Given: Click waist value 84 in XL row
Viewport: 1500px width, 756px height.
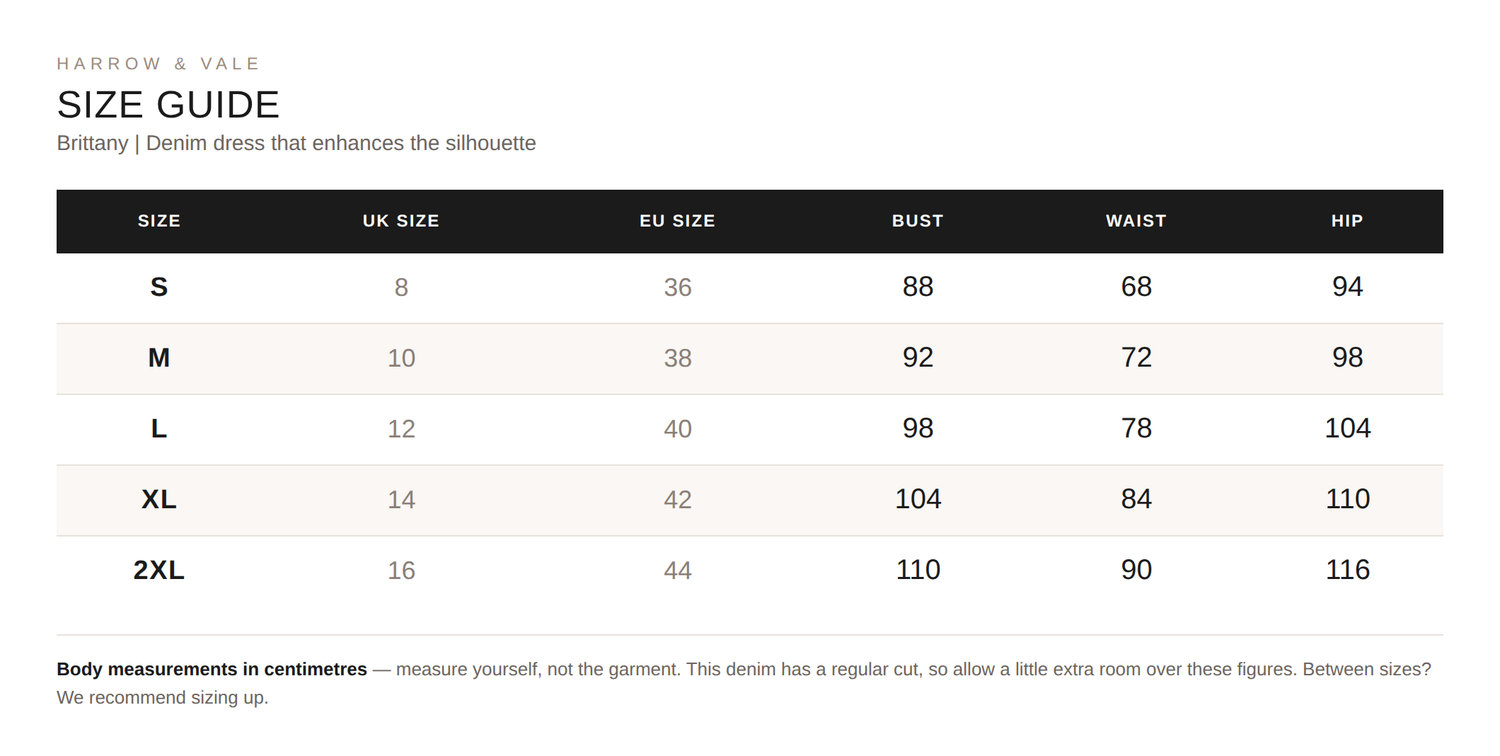Looking at the screenshot, I should [x=1136, y=498].
